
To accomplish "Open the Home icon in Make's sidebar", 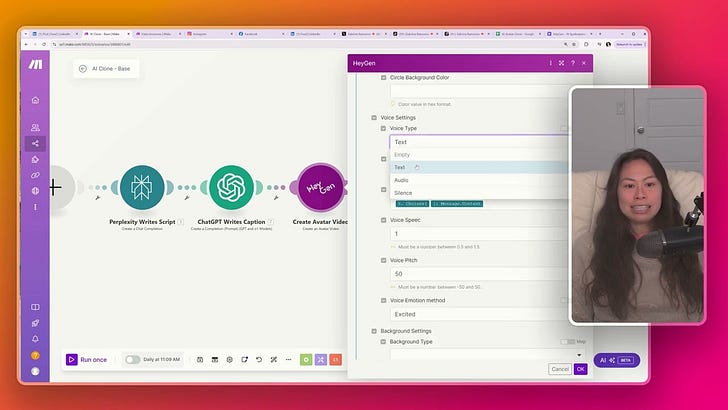I will [35, 100].
